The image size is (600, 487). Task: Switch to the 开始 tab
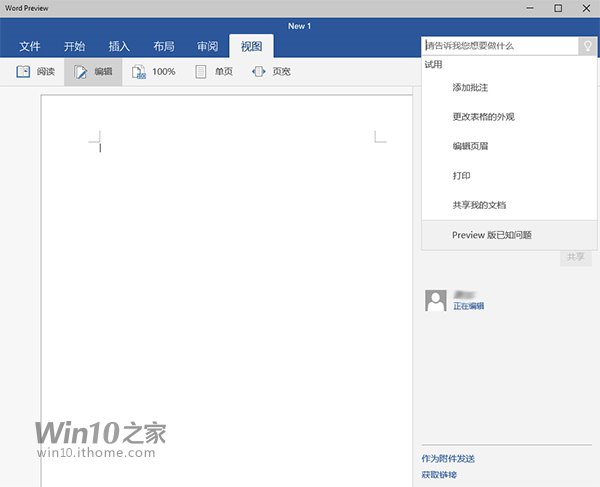[74, 46]
